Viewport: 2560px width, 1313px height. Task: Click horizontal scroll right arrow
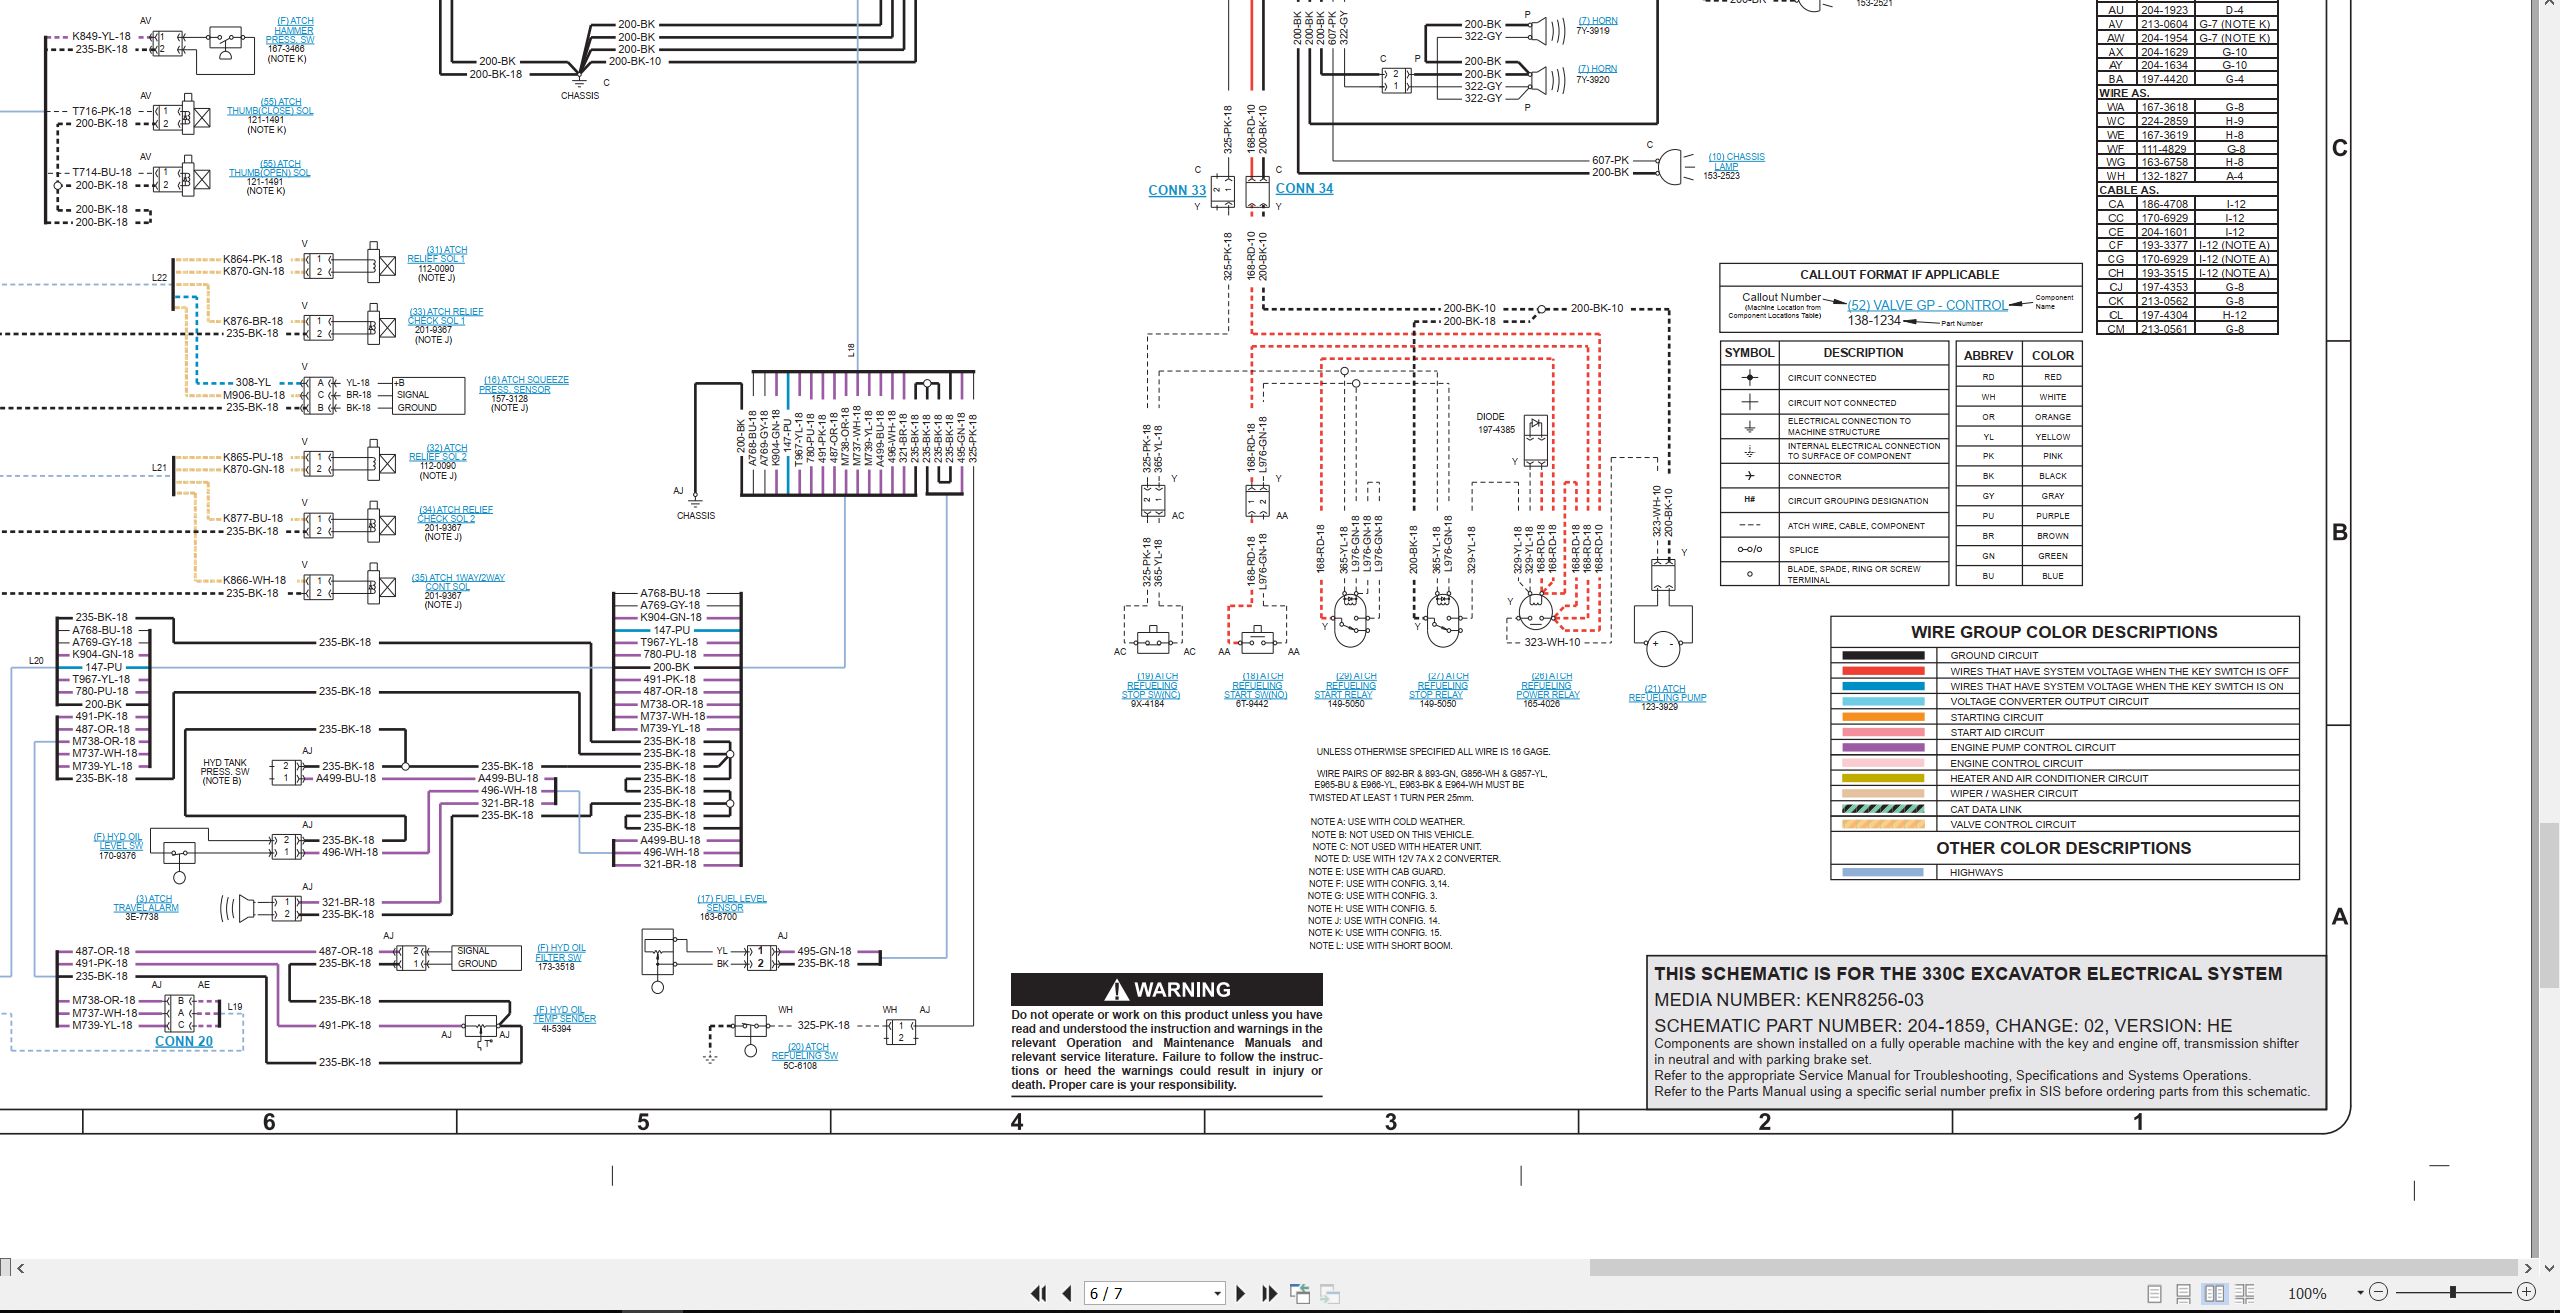pos(2528,1268)
